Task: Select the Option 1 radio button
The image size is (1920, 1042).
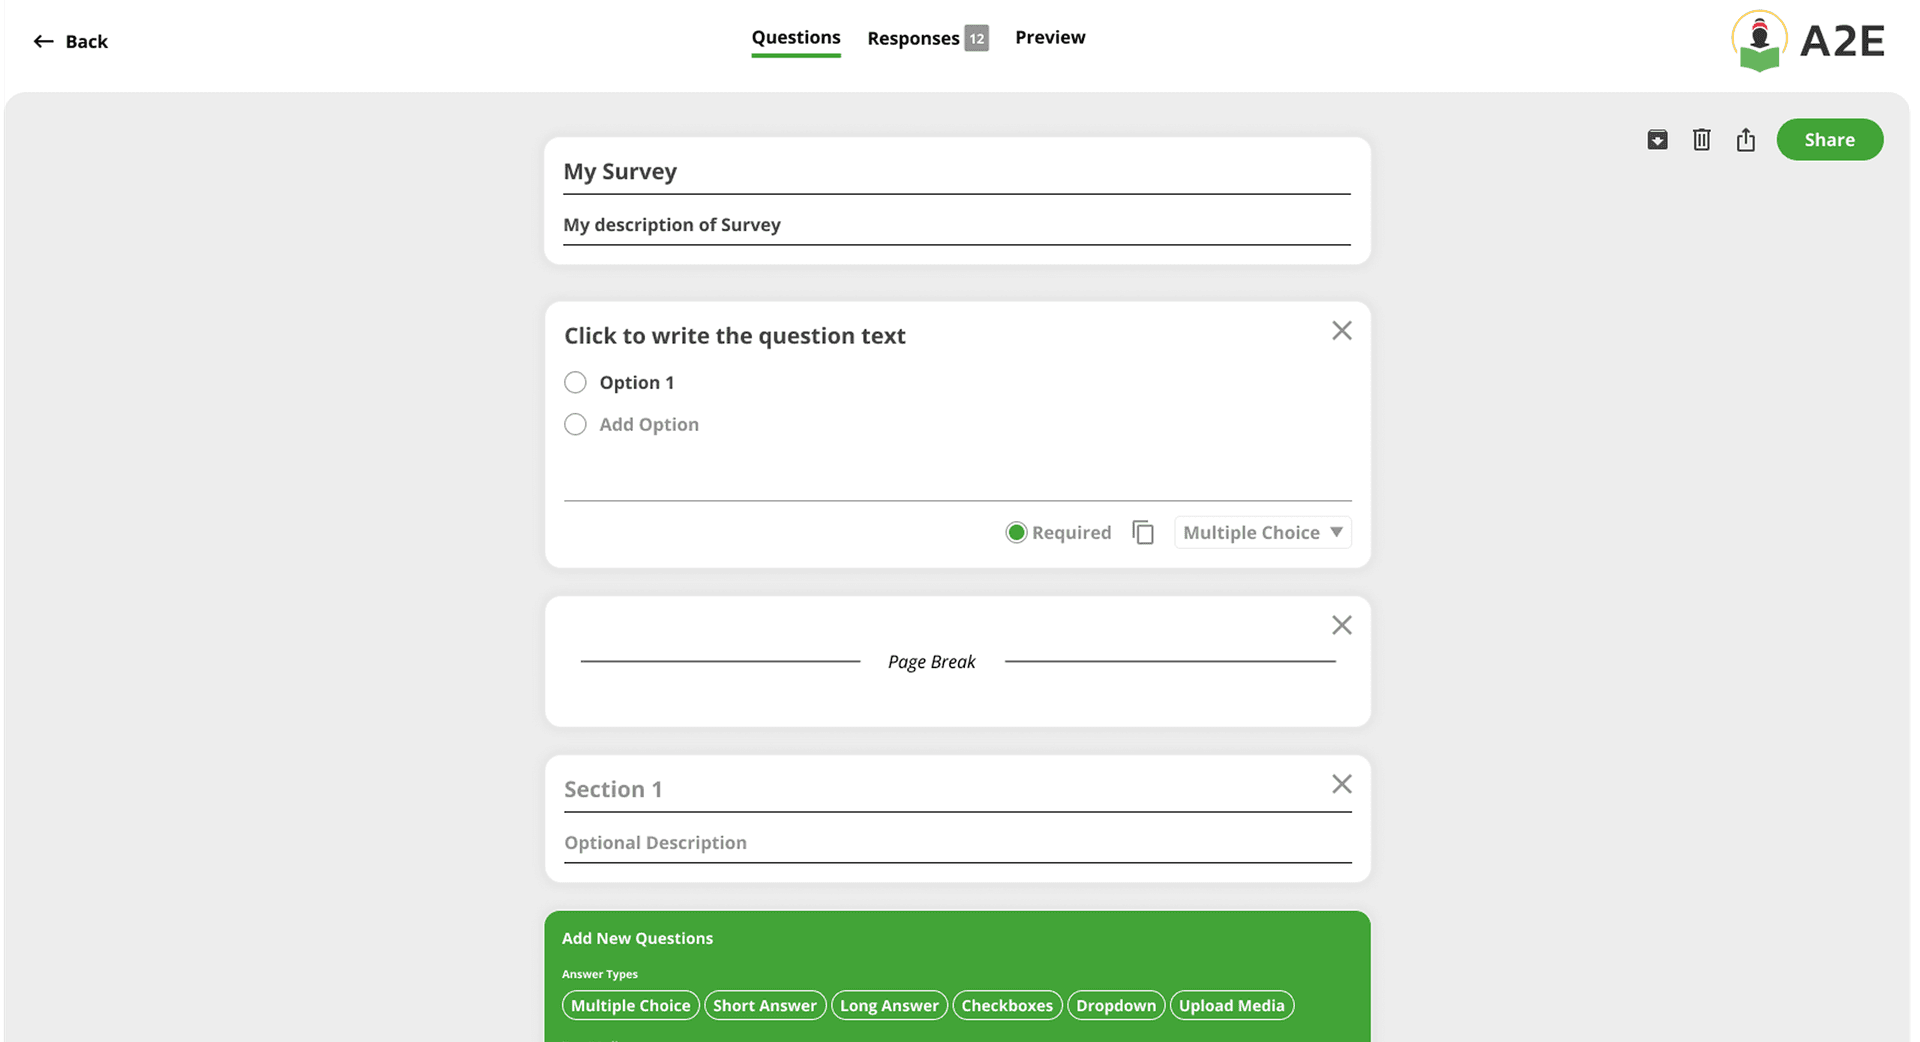Action: [575, 383]
